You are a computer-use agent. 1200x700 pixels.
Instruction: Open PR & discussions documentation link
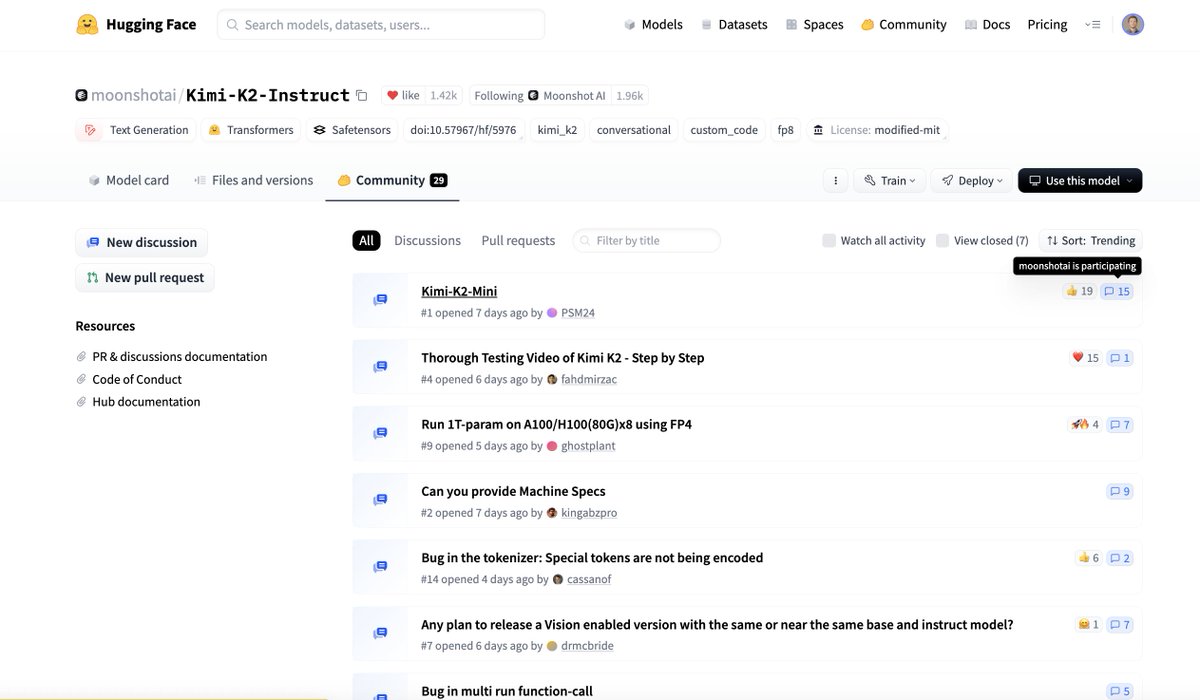(180, 357)
